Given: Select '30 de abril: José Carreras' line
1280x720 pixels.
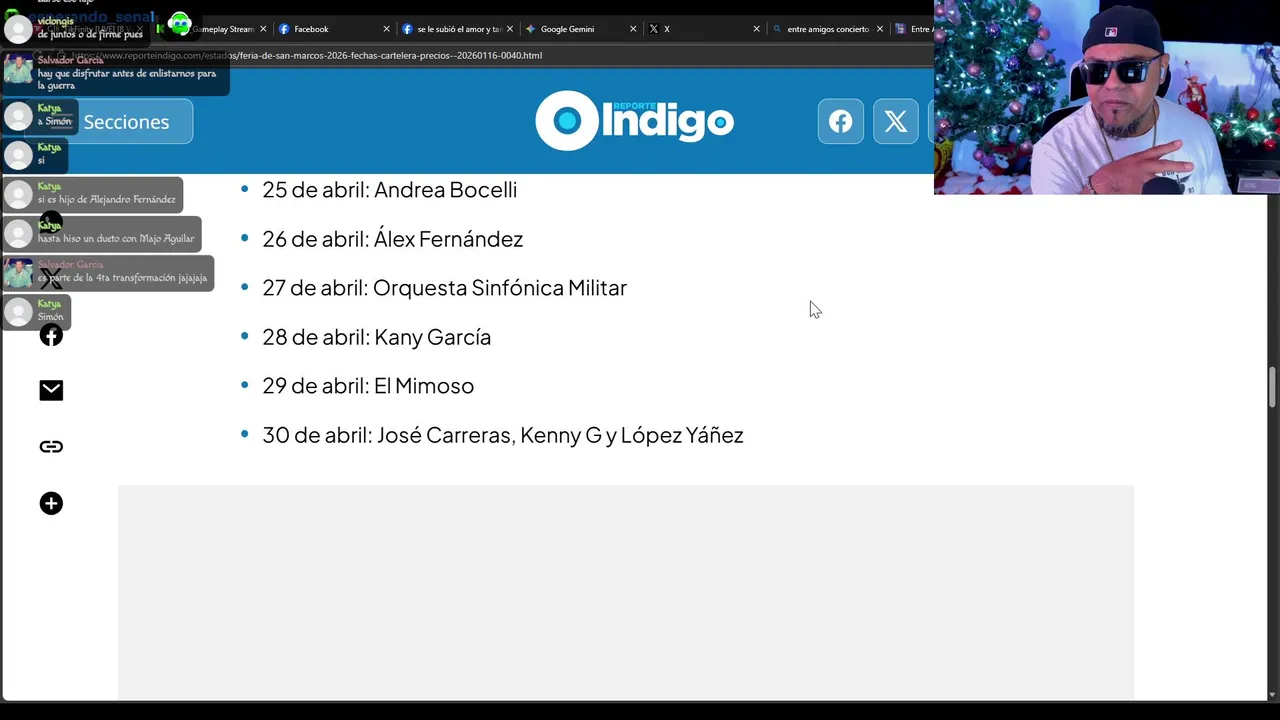Looking at the screenshot, I should pyautogui.click(x=502, y=435).
